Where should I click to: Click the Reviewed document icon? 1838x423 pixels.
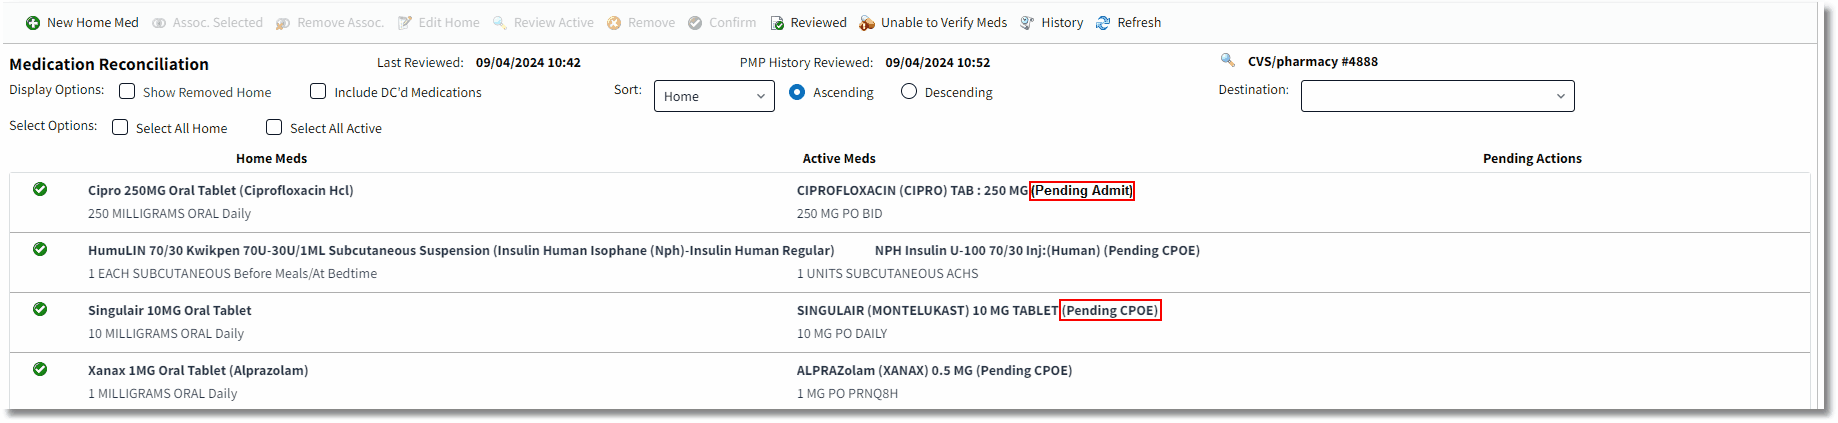[x=777, y=23]
